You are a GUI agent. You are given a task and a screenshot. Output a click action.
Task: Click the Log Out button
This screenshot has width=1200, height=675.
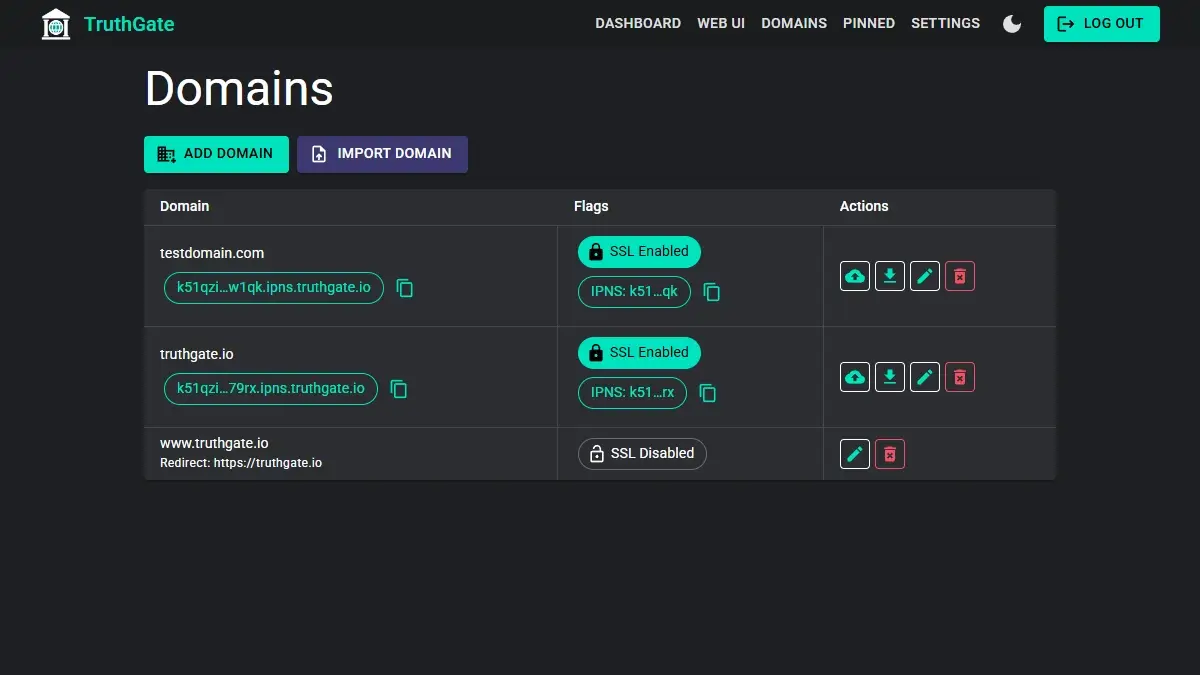(x=1102, y=24)
